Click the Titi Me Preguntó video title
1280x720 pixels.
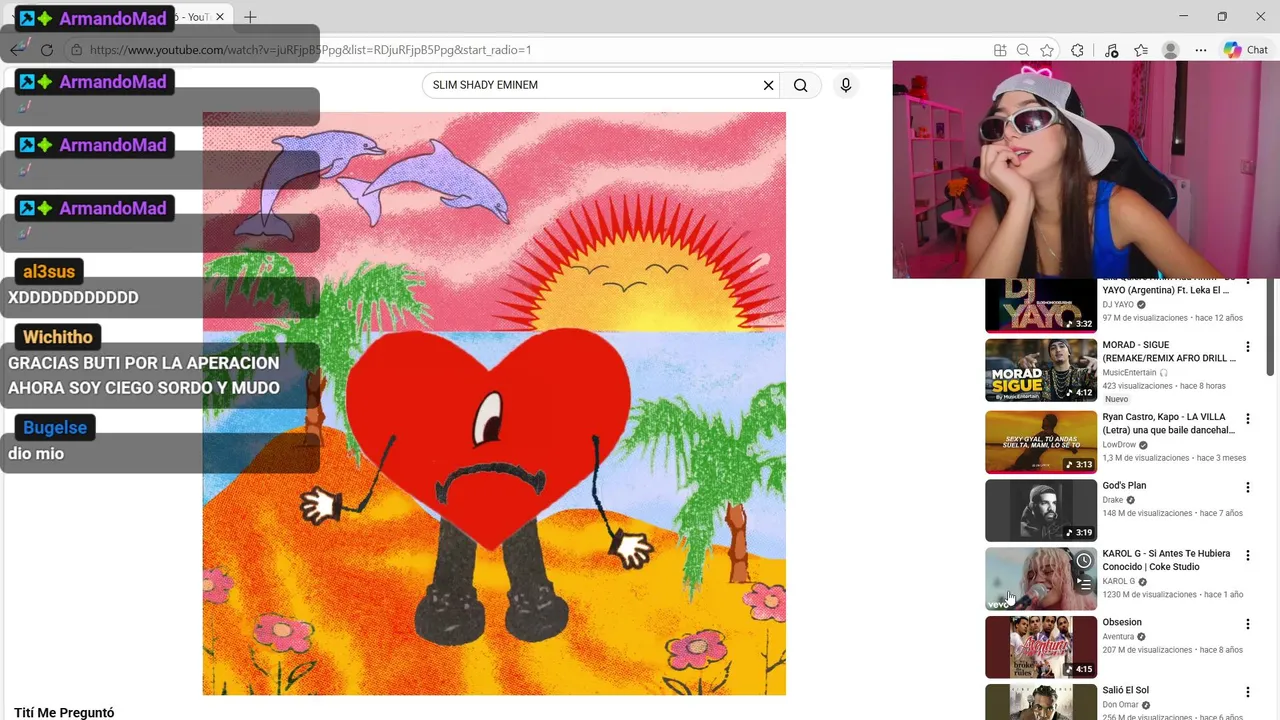point(64,713)
